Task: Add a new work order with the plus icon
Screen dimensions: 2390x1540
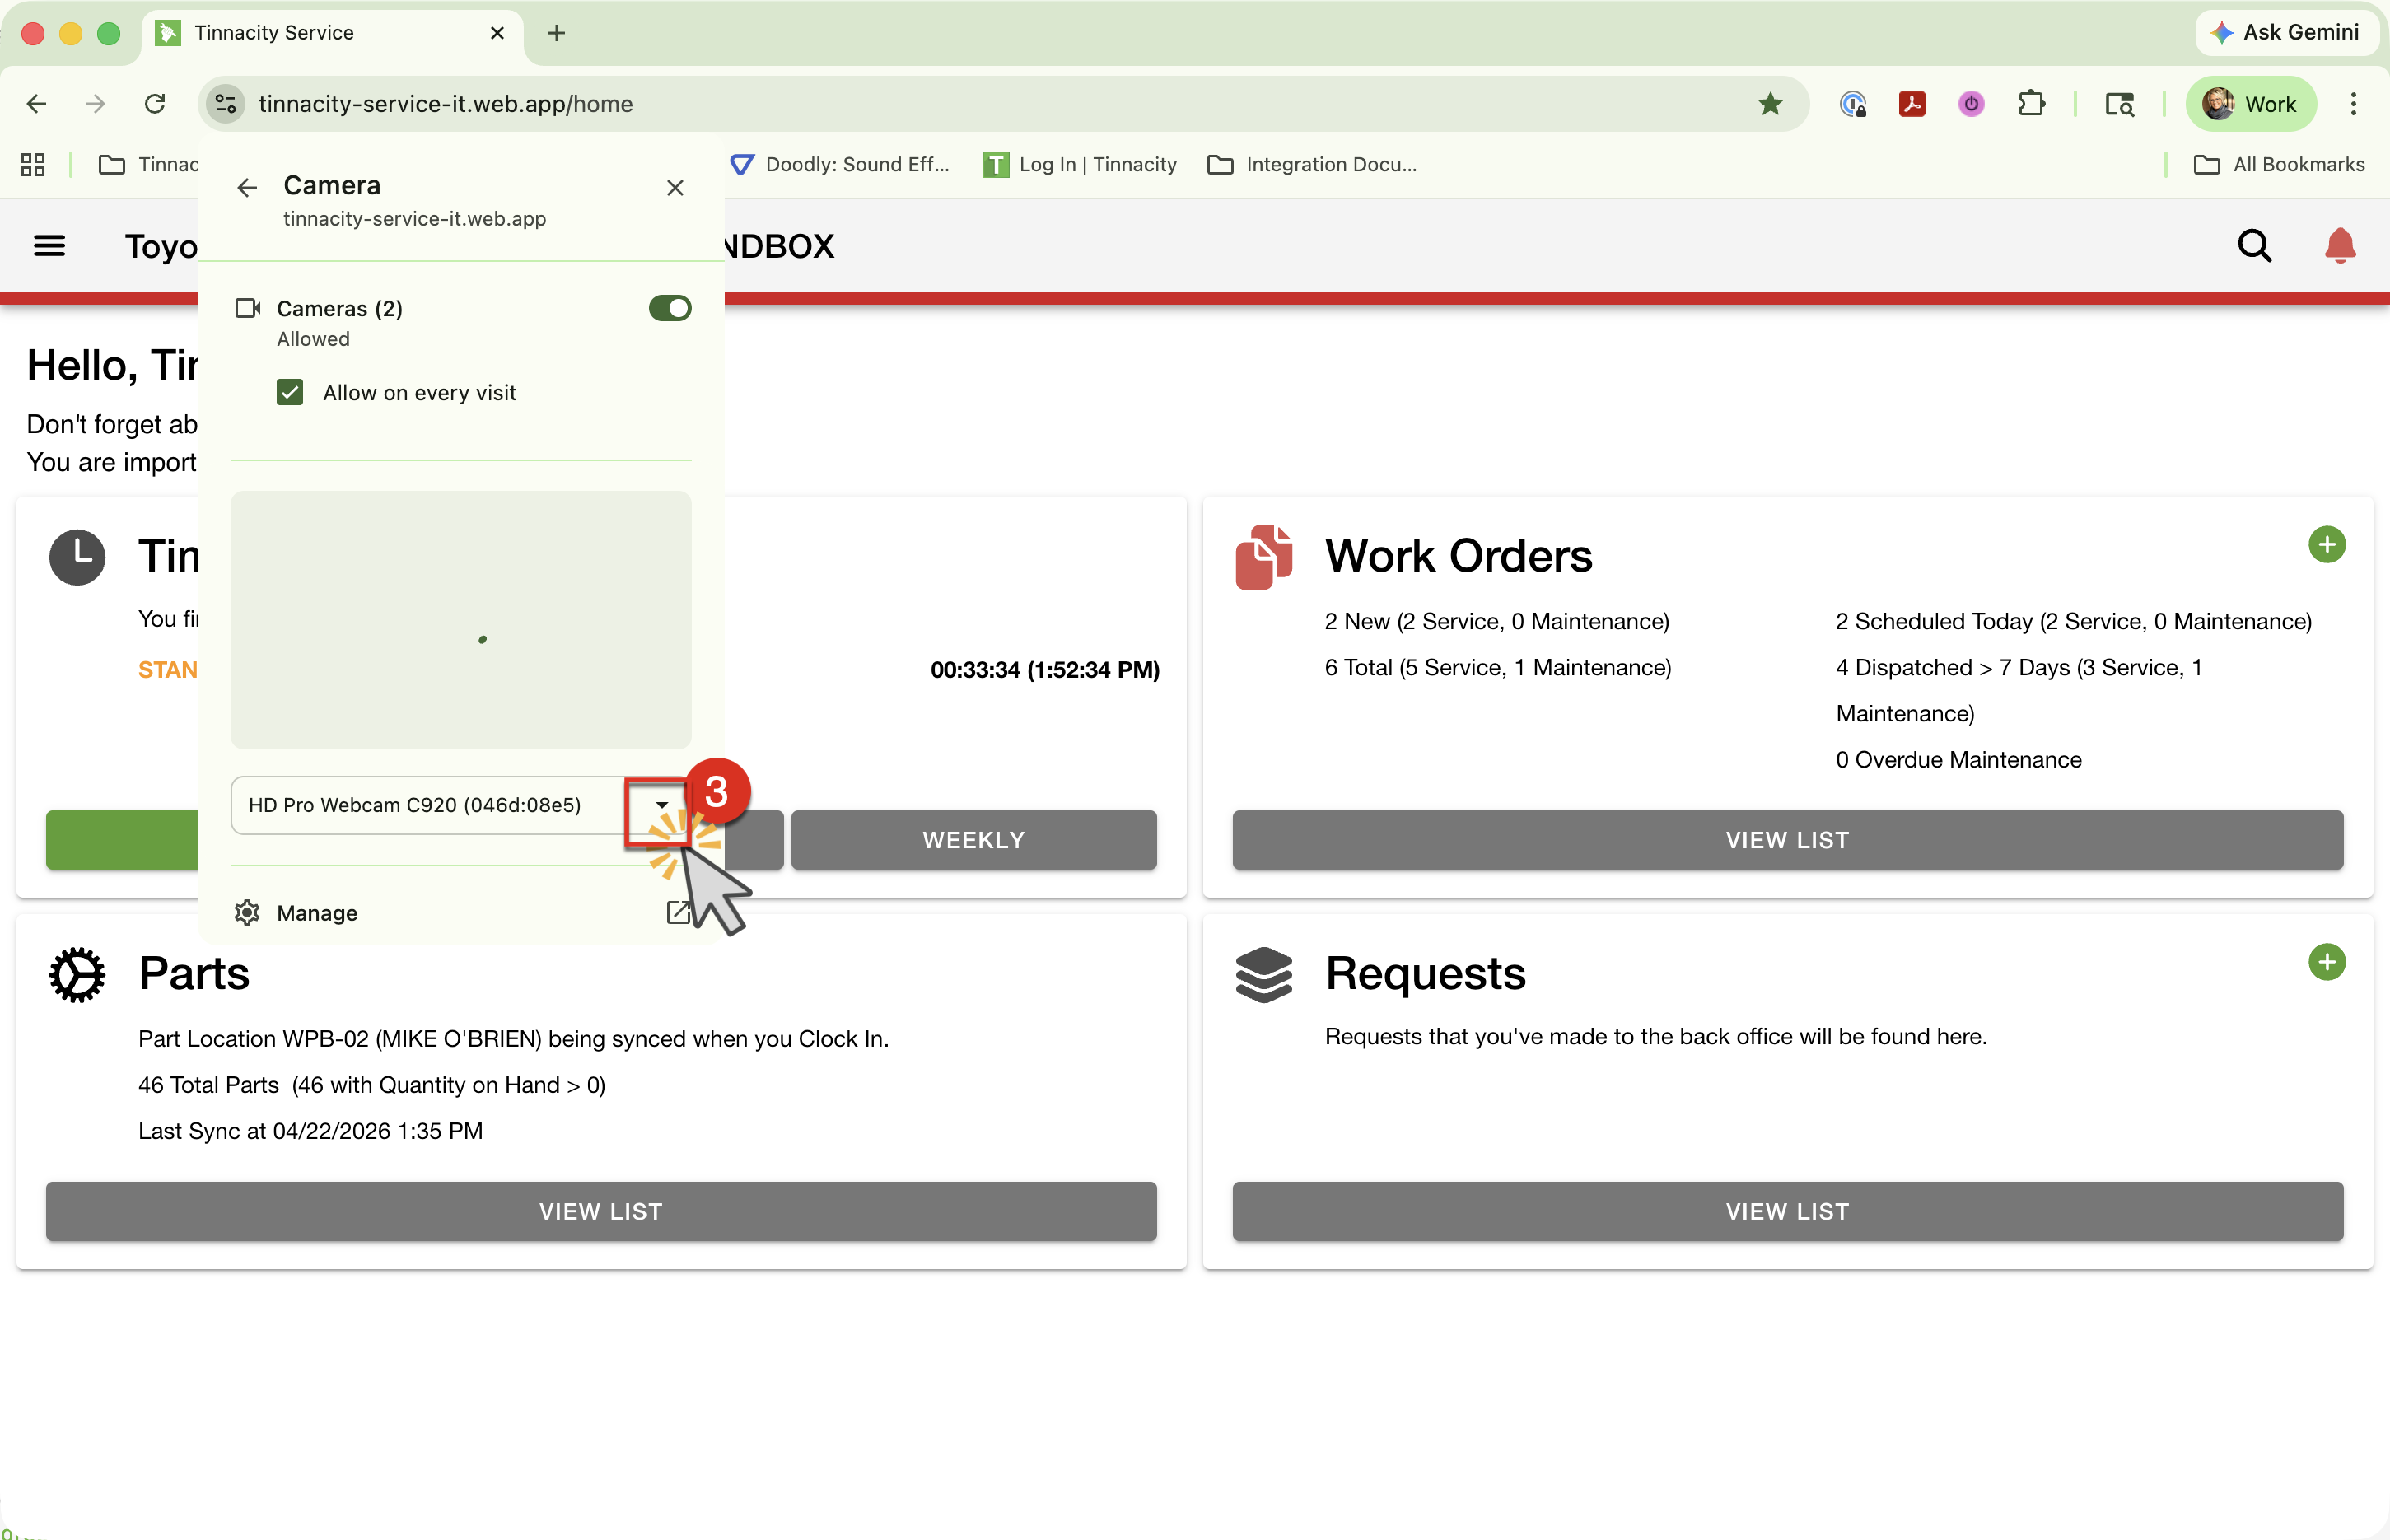Action: click(2326, 545)
